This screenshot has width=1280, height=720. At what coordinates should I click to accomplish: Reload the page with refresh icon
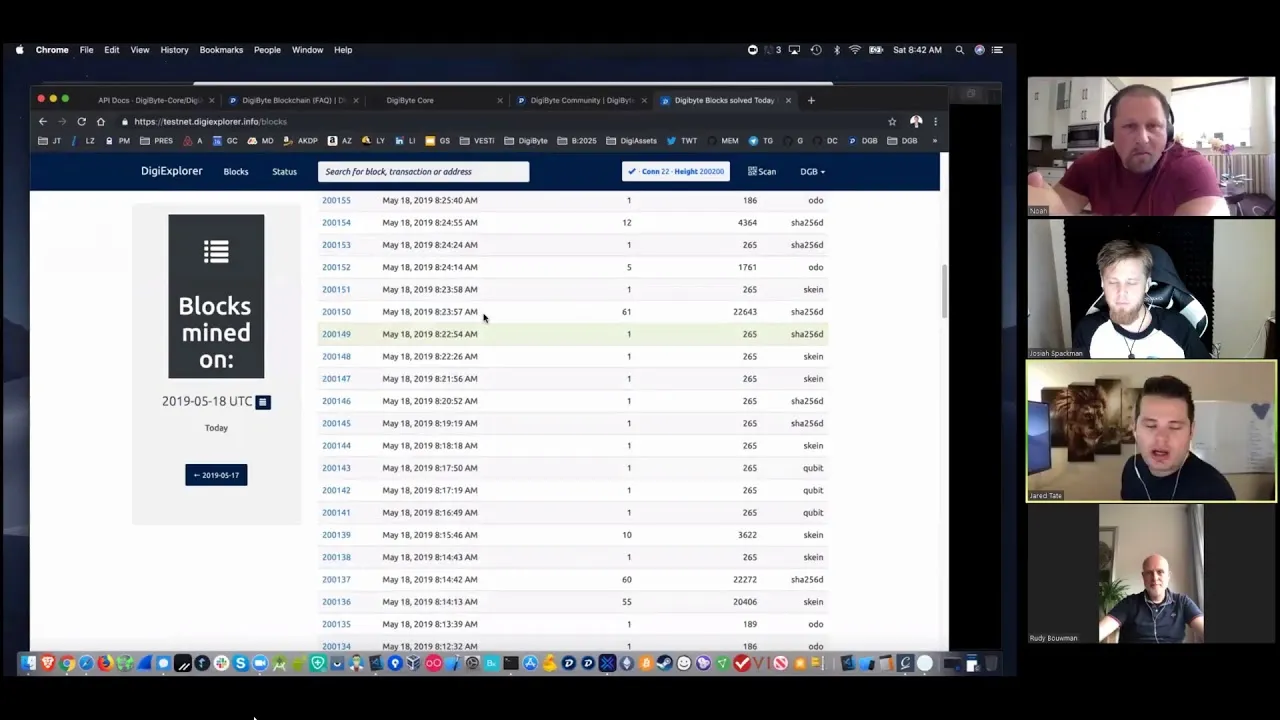[x=81, y=121]
